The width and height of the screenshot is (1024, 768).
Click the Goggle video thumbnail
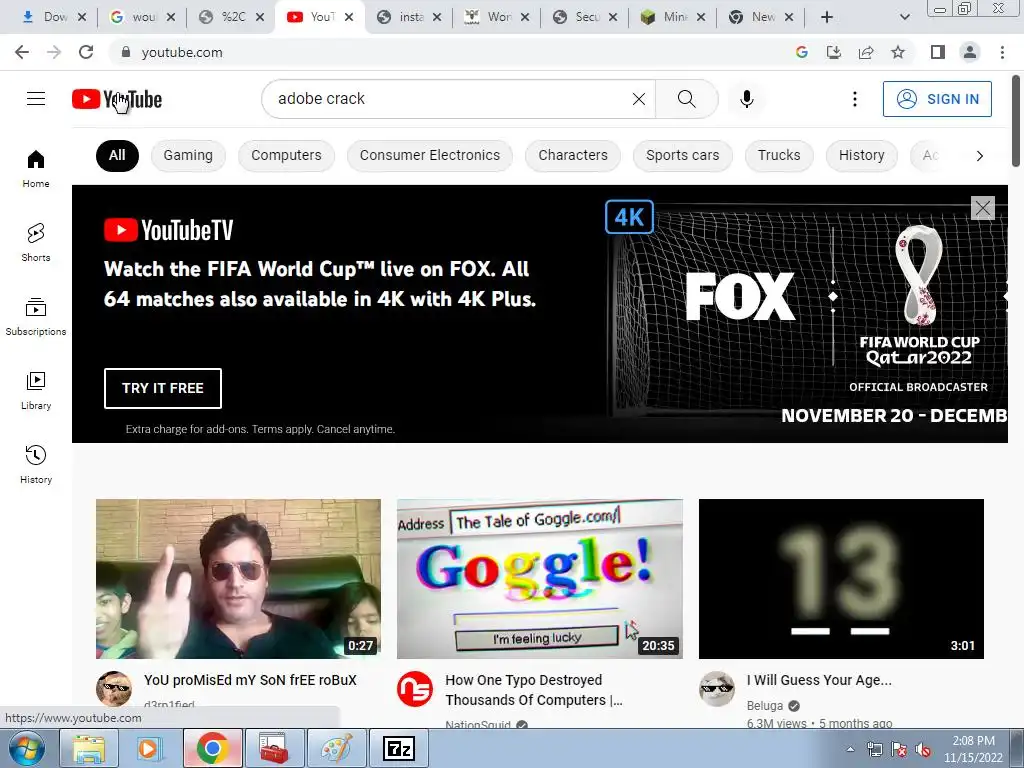(539, 579)
